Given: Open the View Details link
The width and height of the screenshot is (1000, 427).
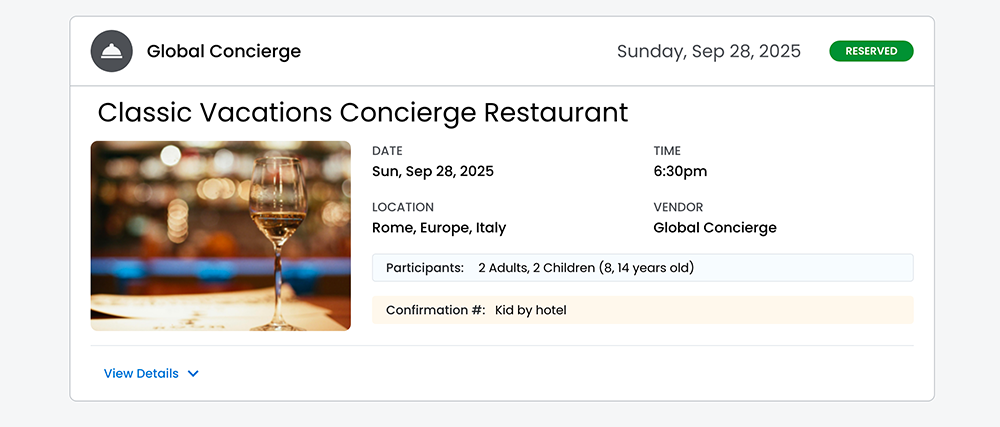Looking at the screenshot, I should tap(141, 374).
